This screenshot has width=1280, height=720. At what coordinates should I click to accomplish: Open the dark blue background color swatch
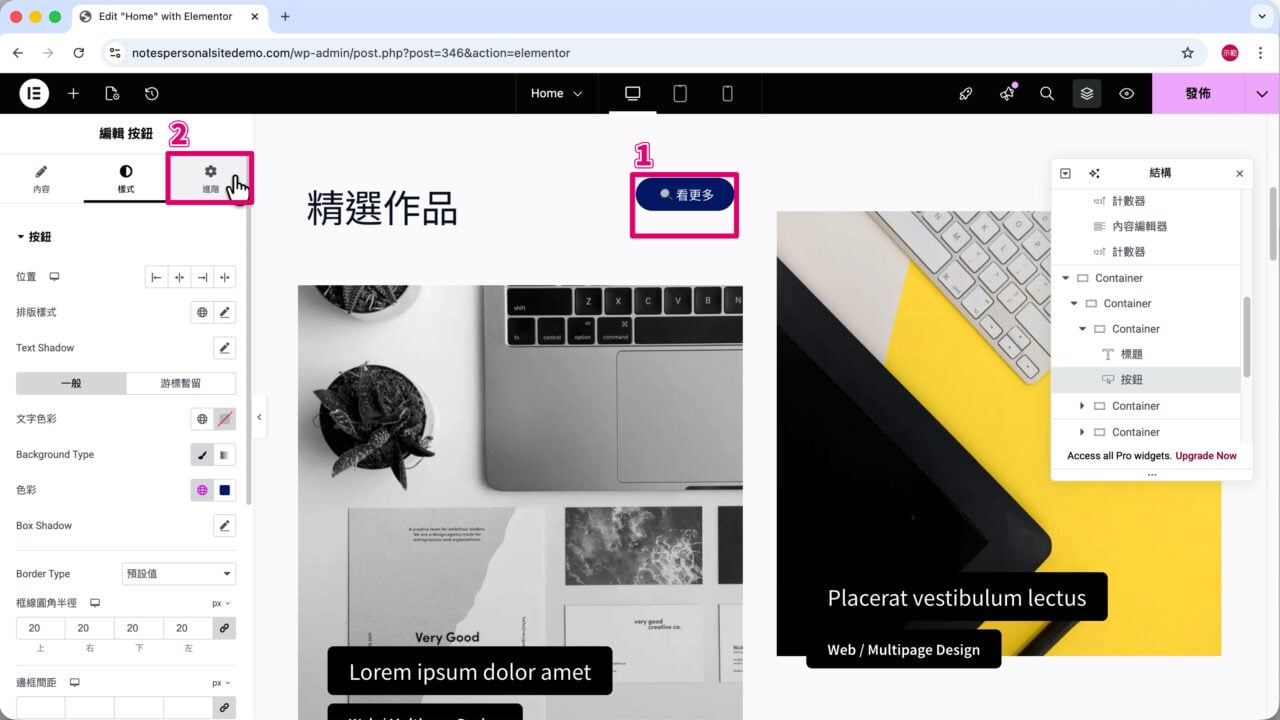225,490
